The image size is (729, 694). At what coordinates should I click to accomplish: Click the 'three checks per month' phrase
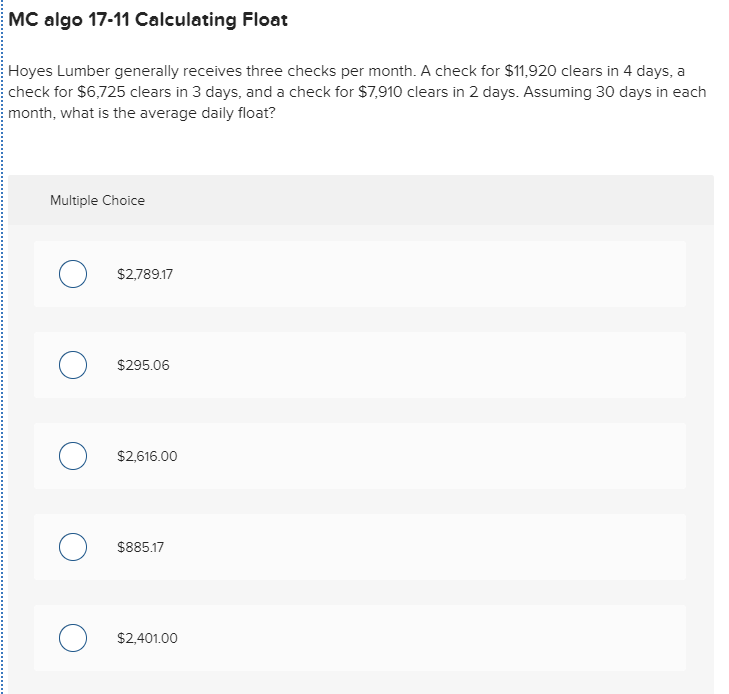pos(329,71)
